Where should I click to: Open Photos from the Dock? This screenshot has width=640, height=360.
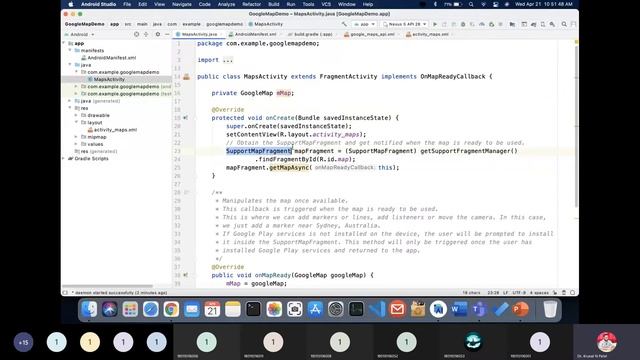(x=274, y=309)
